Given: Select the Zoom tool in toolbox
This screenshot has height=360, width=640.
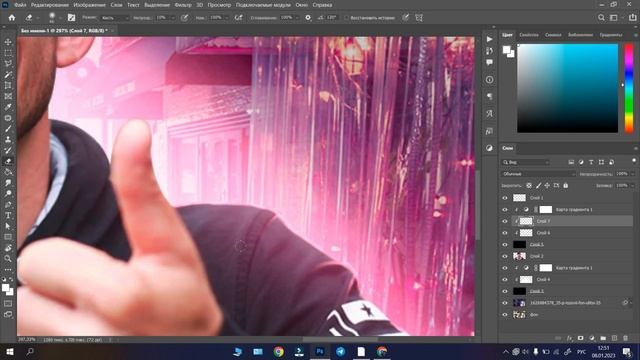Looking at the screenshot, I should 8,258.
